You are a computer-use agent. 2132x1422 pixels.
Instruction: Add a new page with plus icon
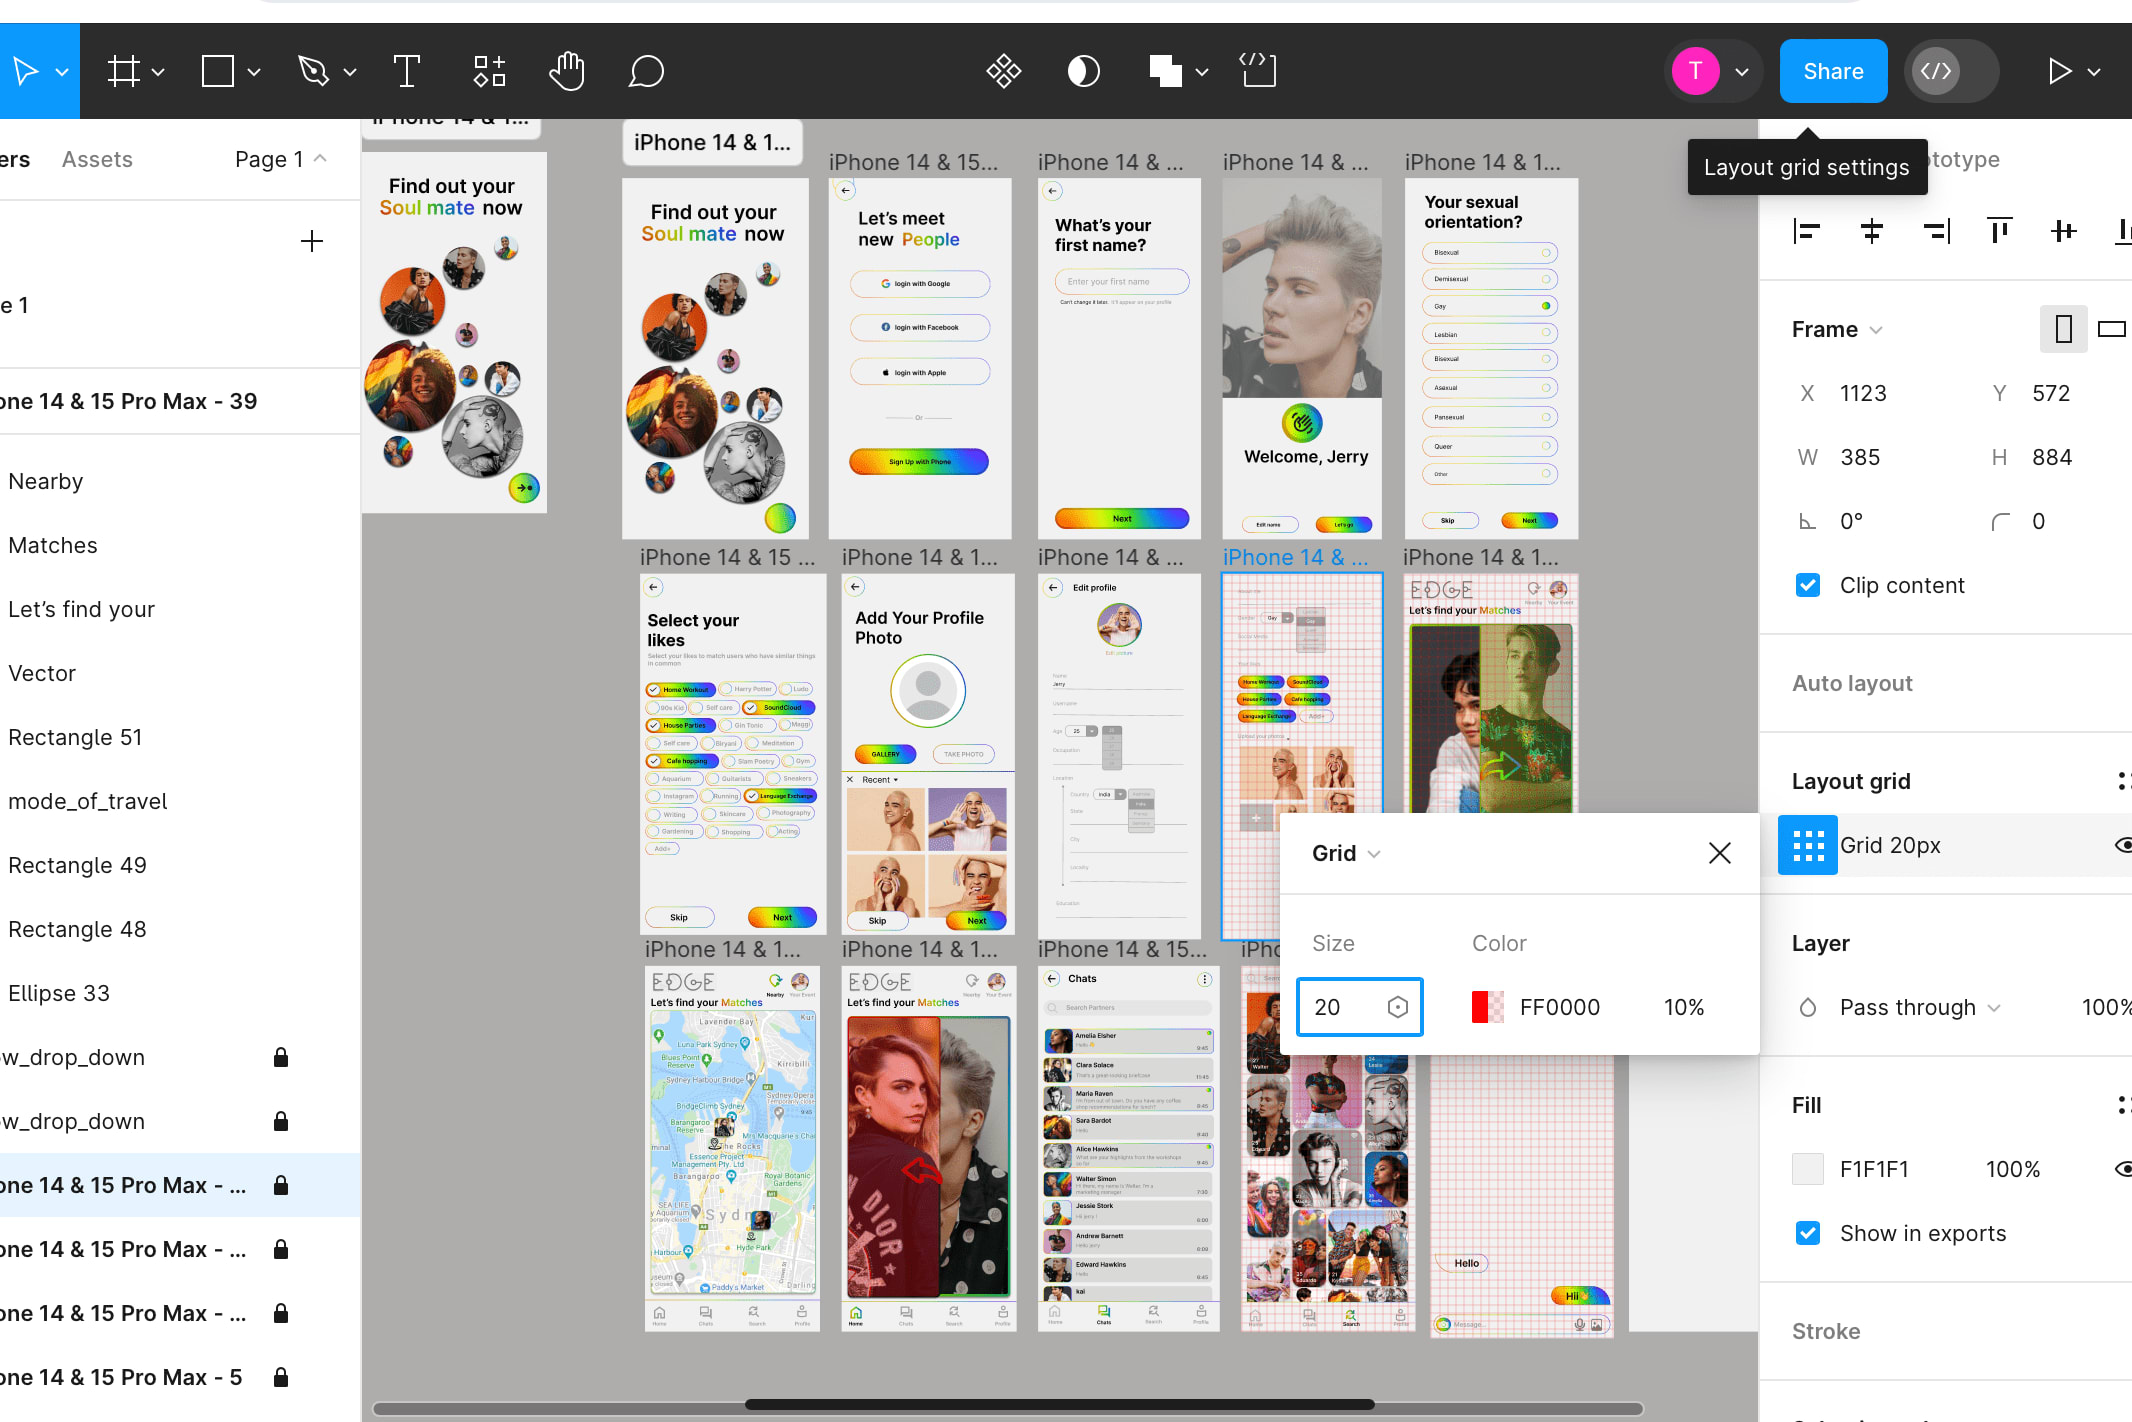click(x=312, y=241)
